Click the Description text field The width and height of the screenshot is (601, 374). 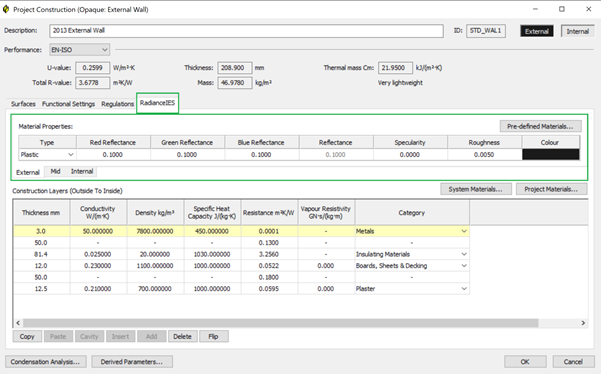pyautogui.click(x=246, y=31)
